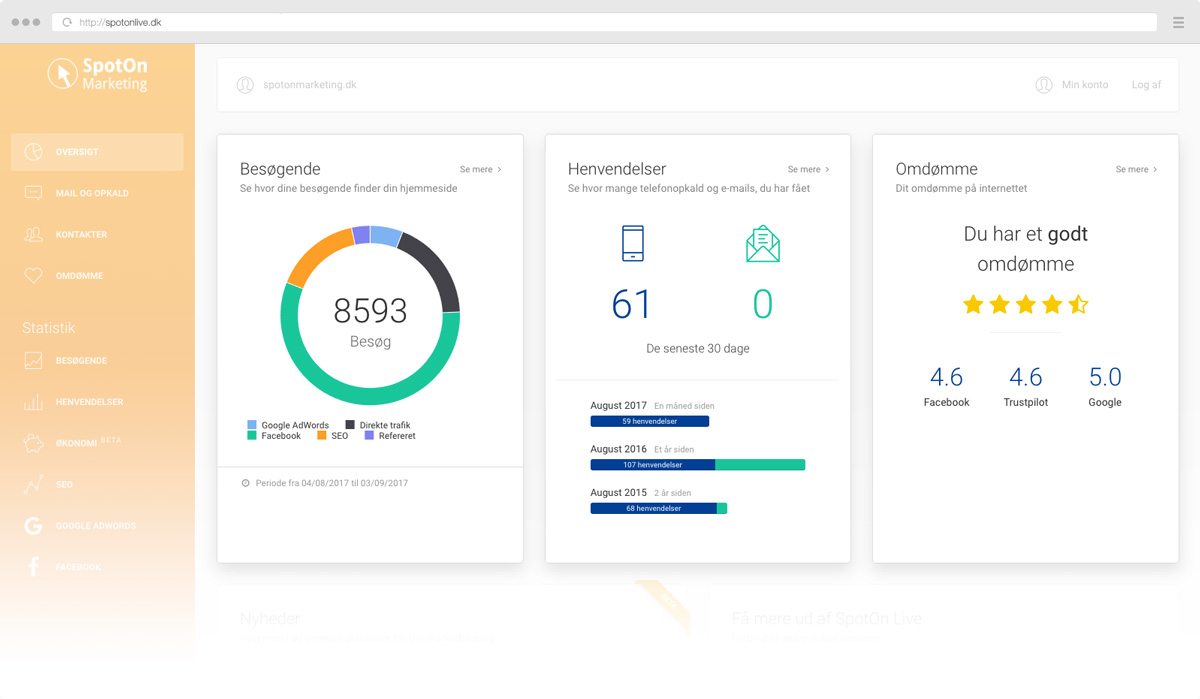
Task: Open the browser hamburger menu
Action: coord(1178,22)
